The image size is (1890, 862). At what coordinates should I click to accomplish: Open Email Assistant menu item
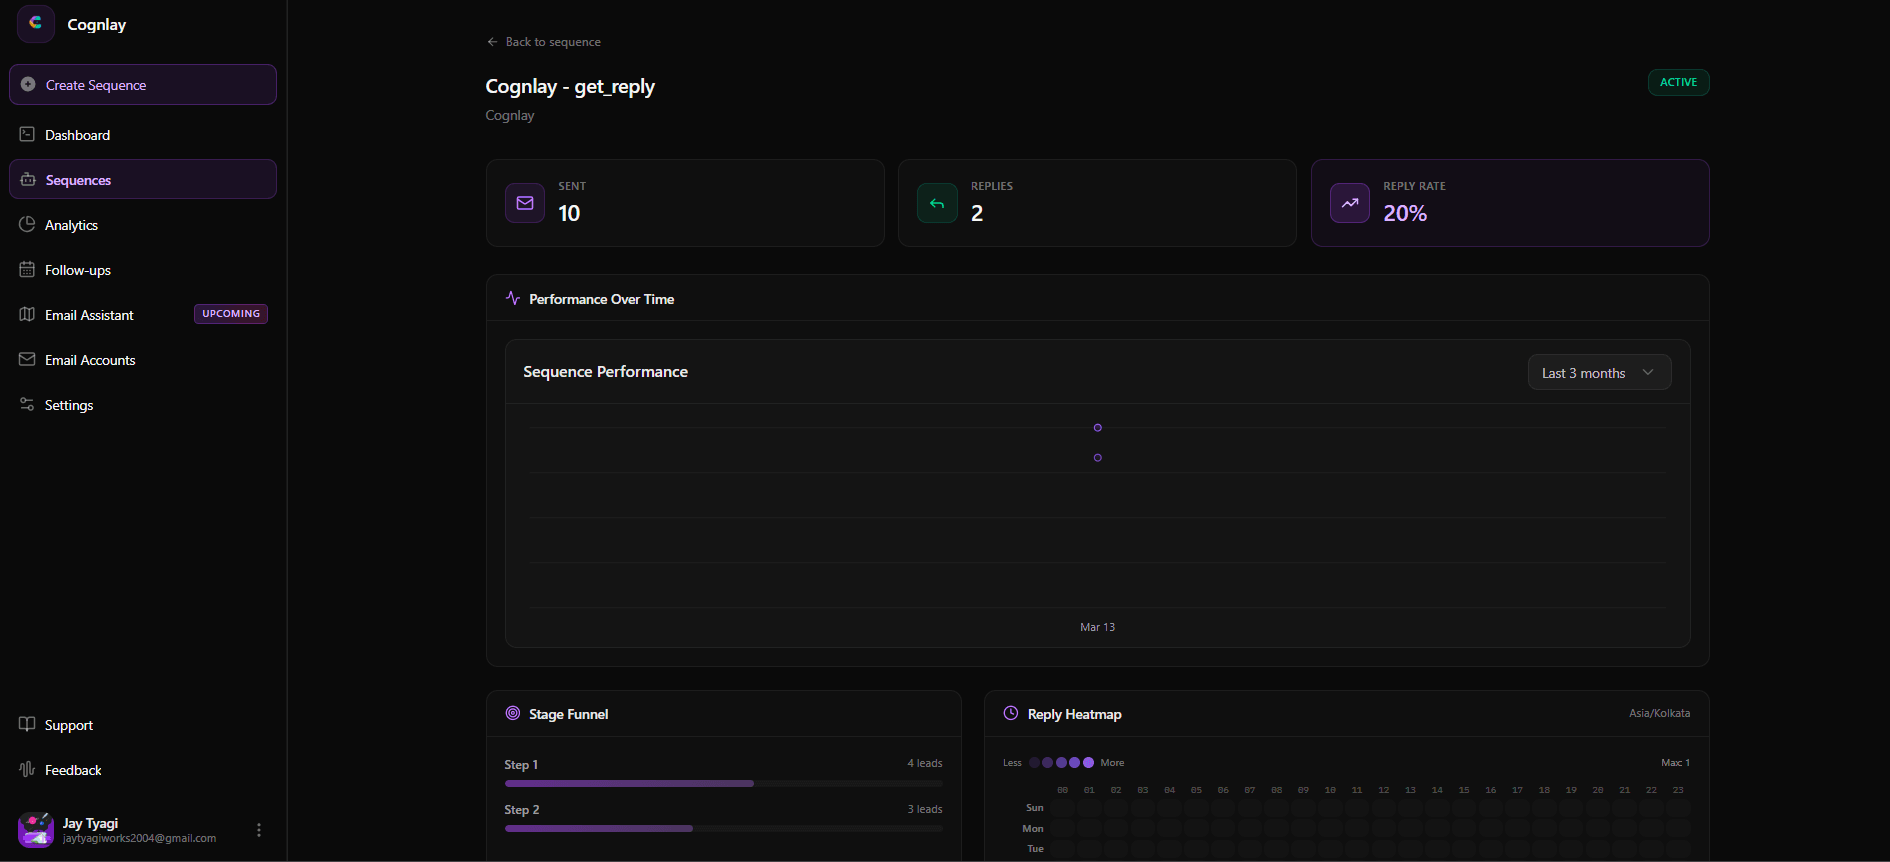90,315
